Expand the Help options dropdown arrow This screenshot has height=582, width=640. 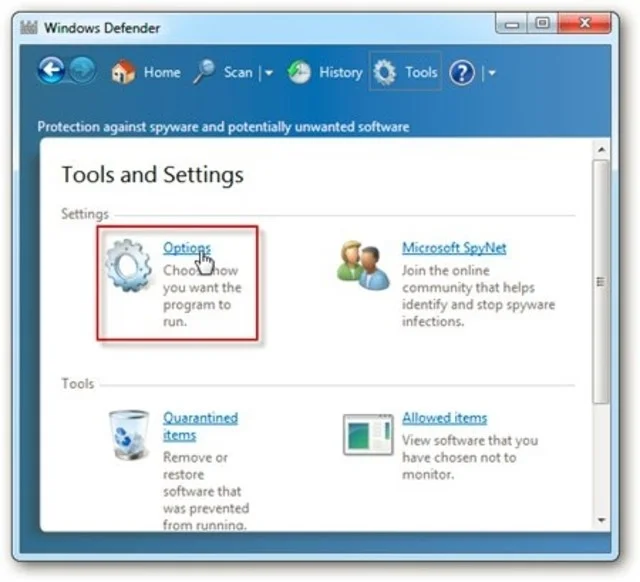[492, 73]
